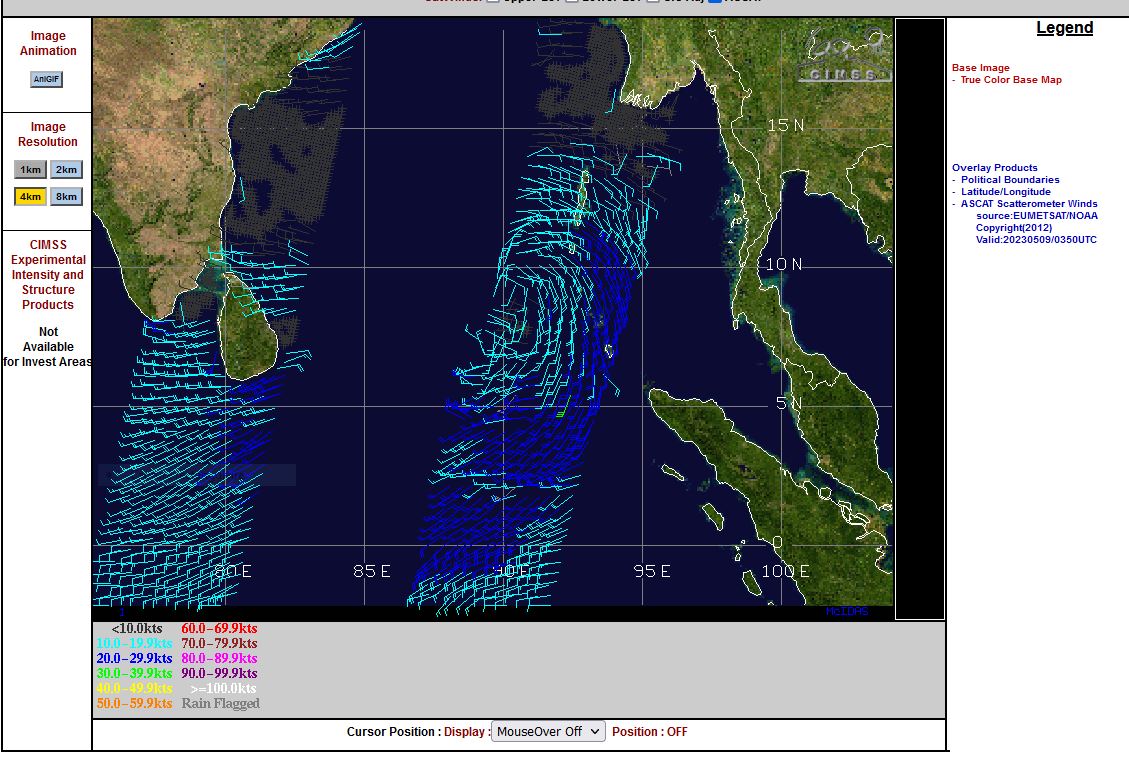
Task: Click Sri Lanka island on the map
Action: (x=243, y=330)
